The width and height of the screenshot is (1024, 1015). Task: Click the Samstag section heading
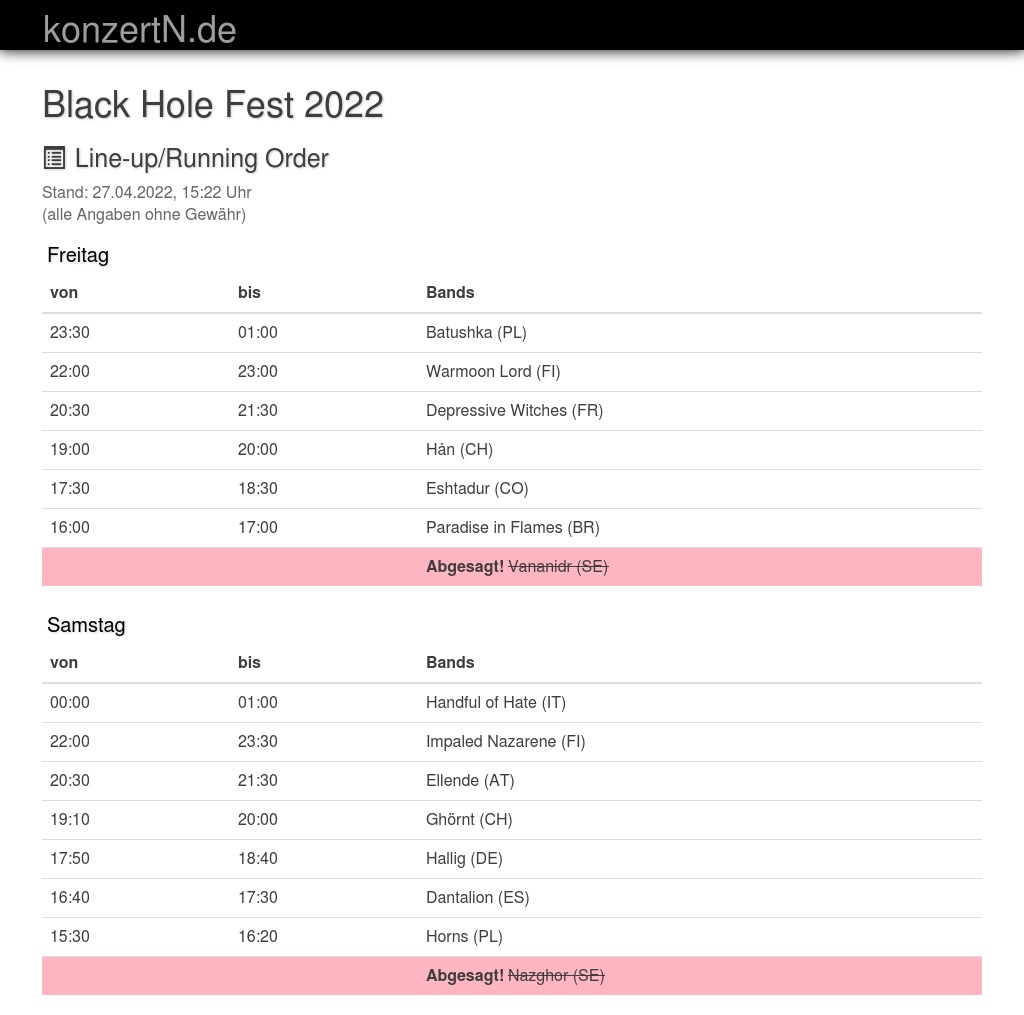coord(86,625)
